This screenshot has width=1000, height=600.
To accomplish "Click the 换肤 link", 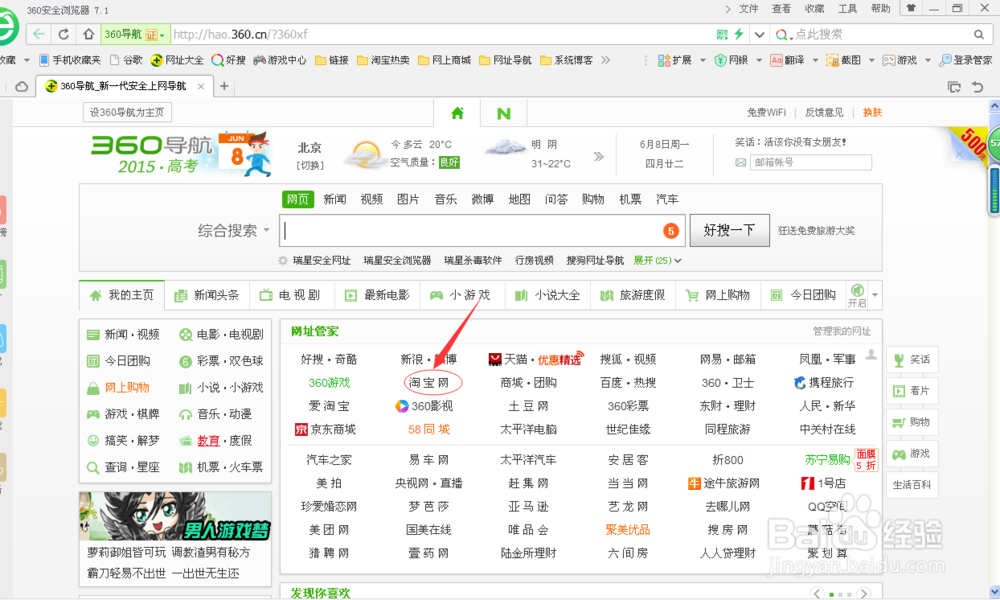I will tap(872, 112).
